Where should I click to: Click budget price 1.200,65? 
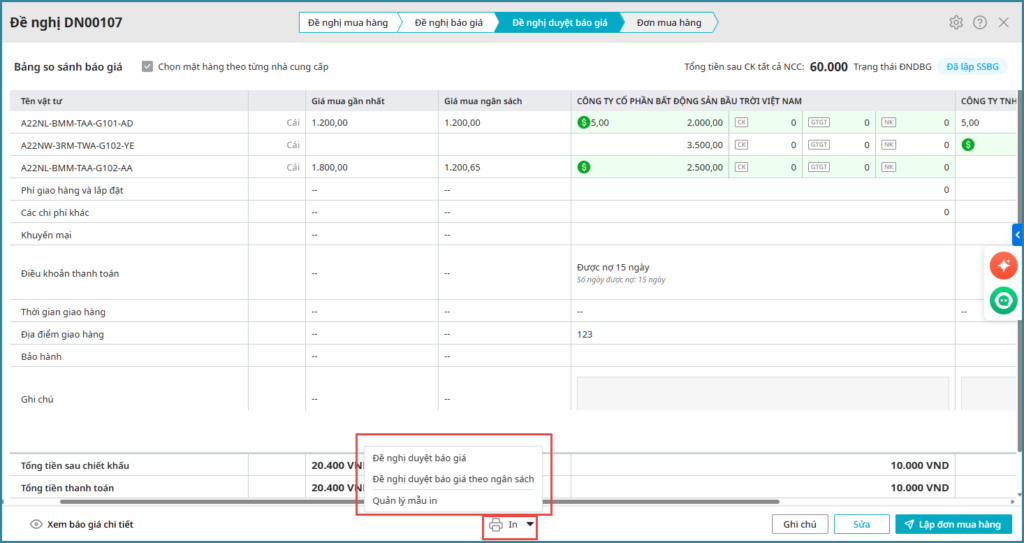[x=462, y=167]
